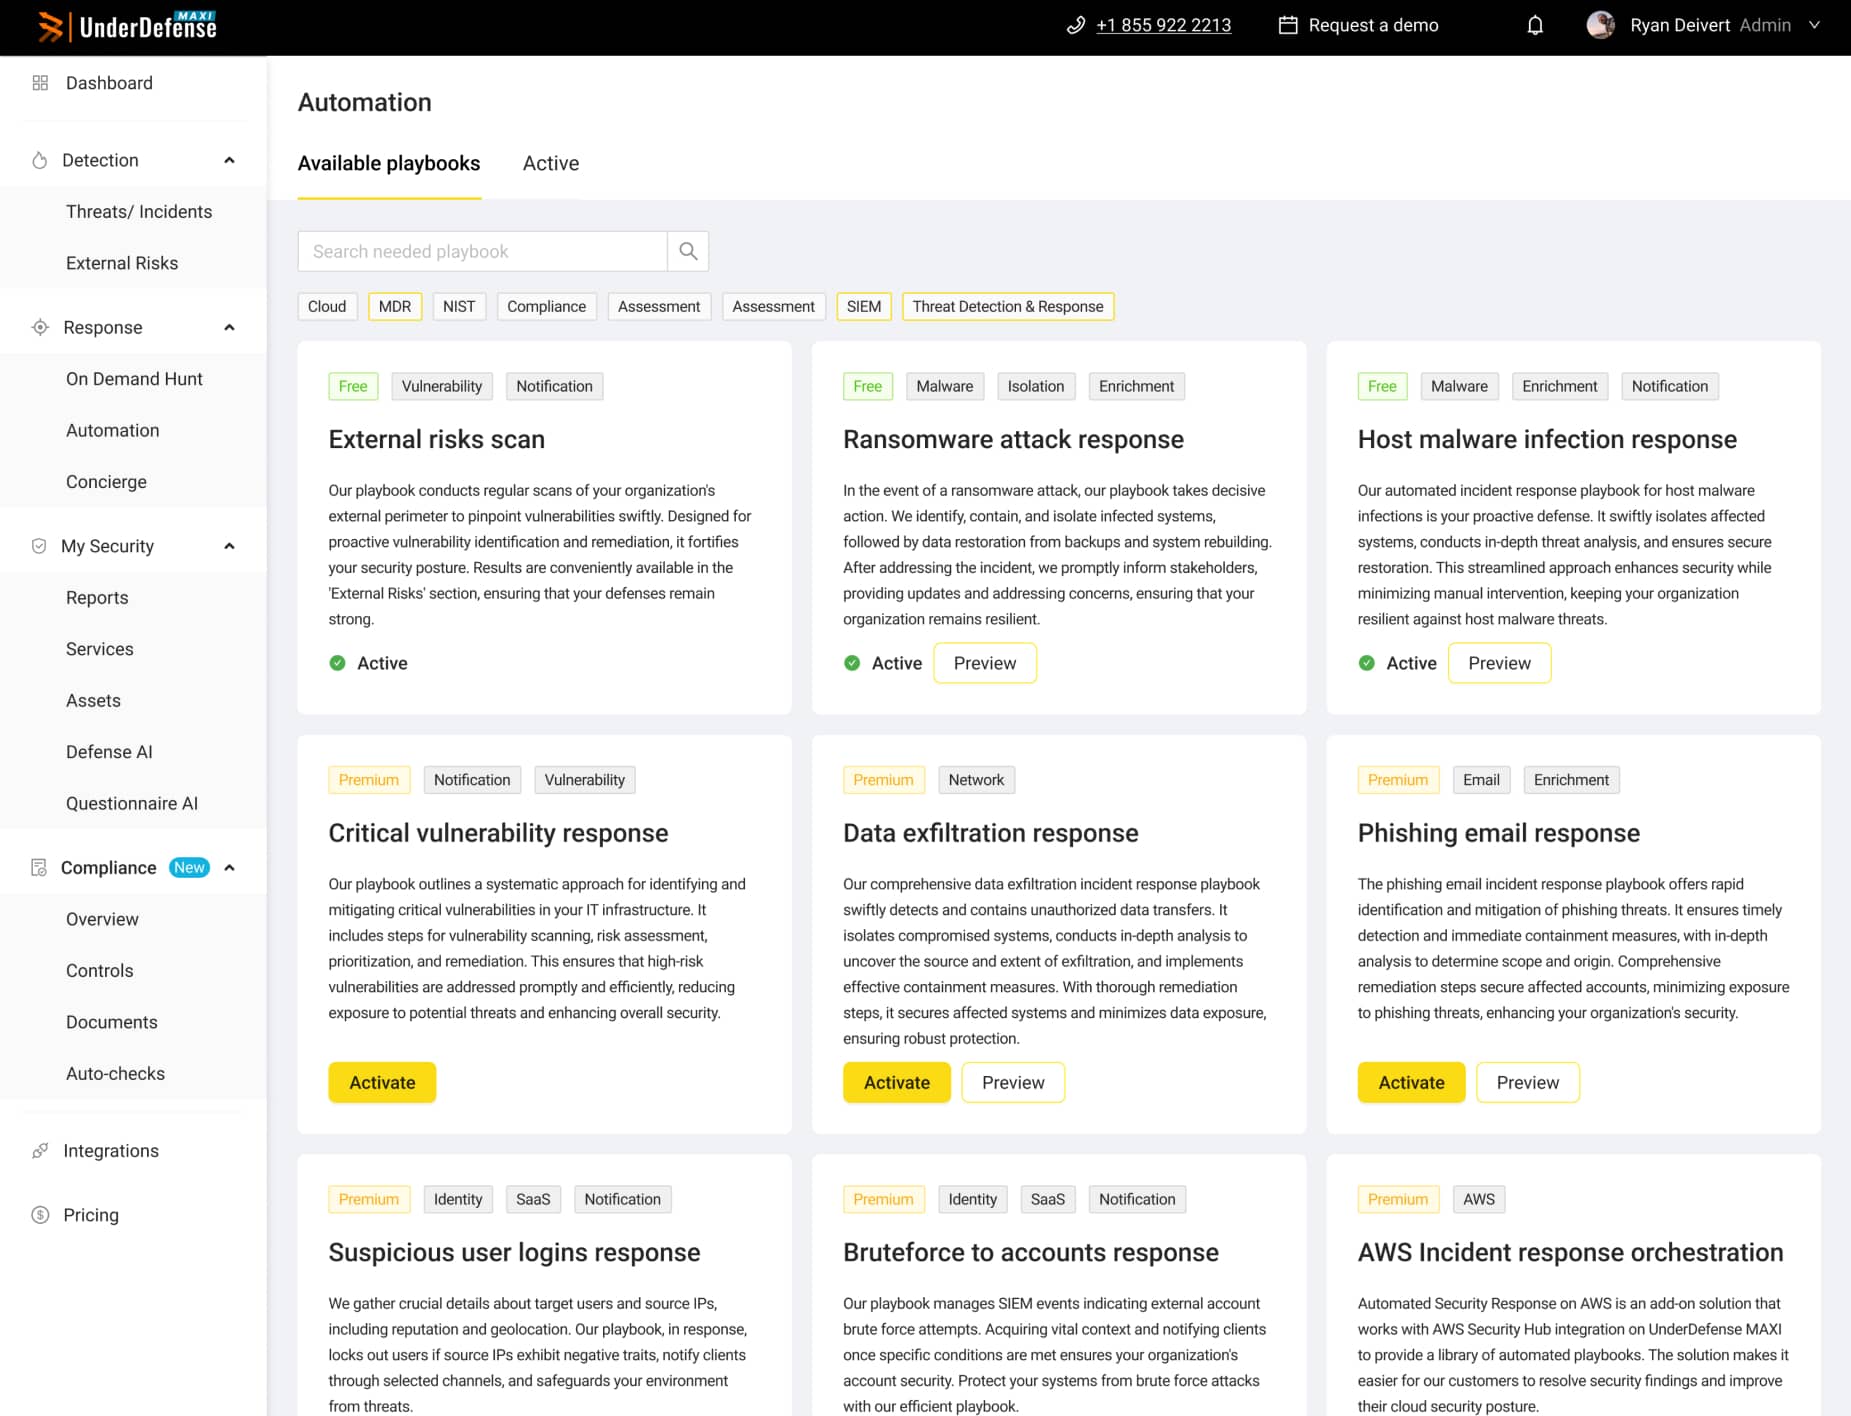Open Suspicious user logins response title
This screenshot has width=1851, height=1416.
pyautogui.click(x=514, y=1252)
